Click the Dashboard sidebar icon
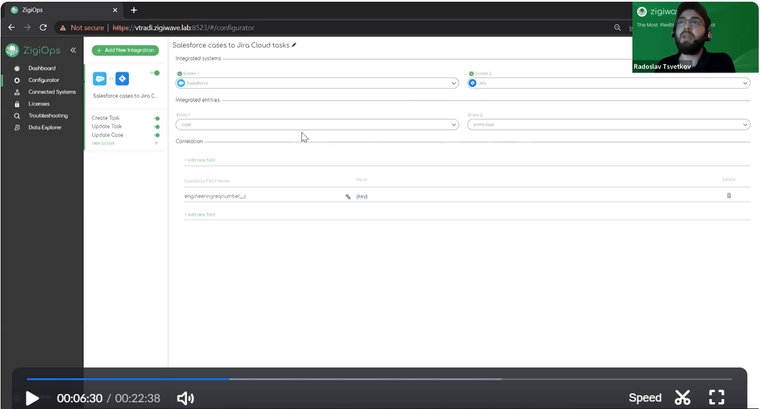 click(17, 68)
